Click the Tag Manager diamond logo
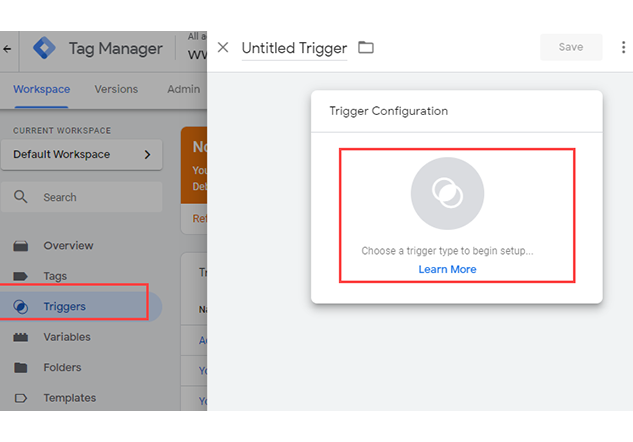The image size is (633, 442). (x=44, y=48)
